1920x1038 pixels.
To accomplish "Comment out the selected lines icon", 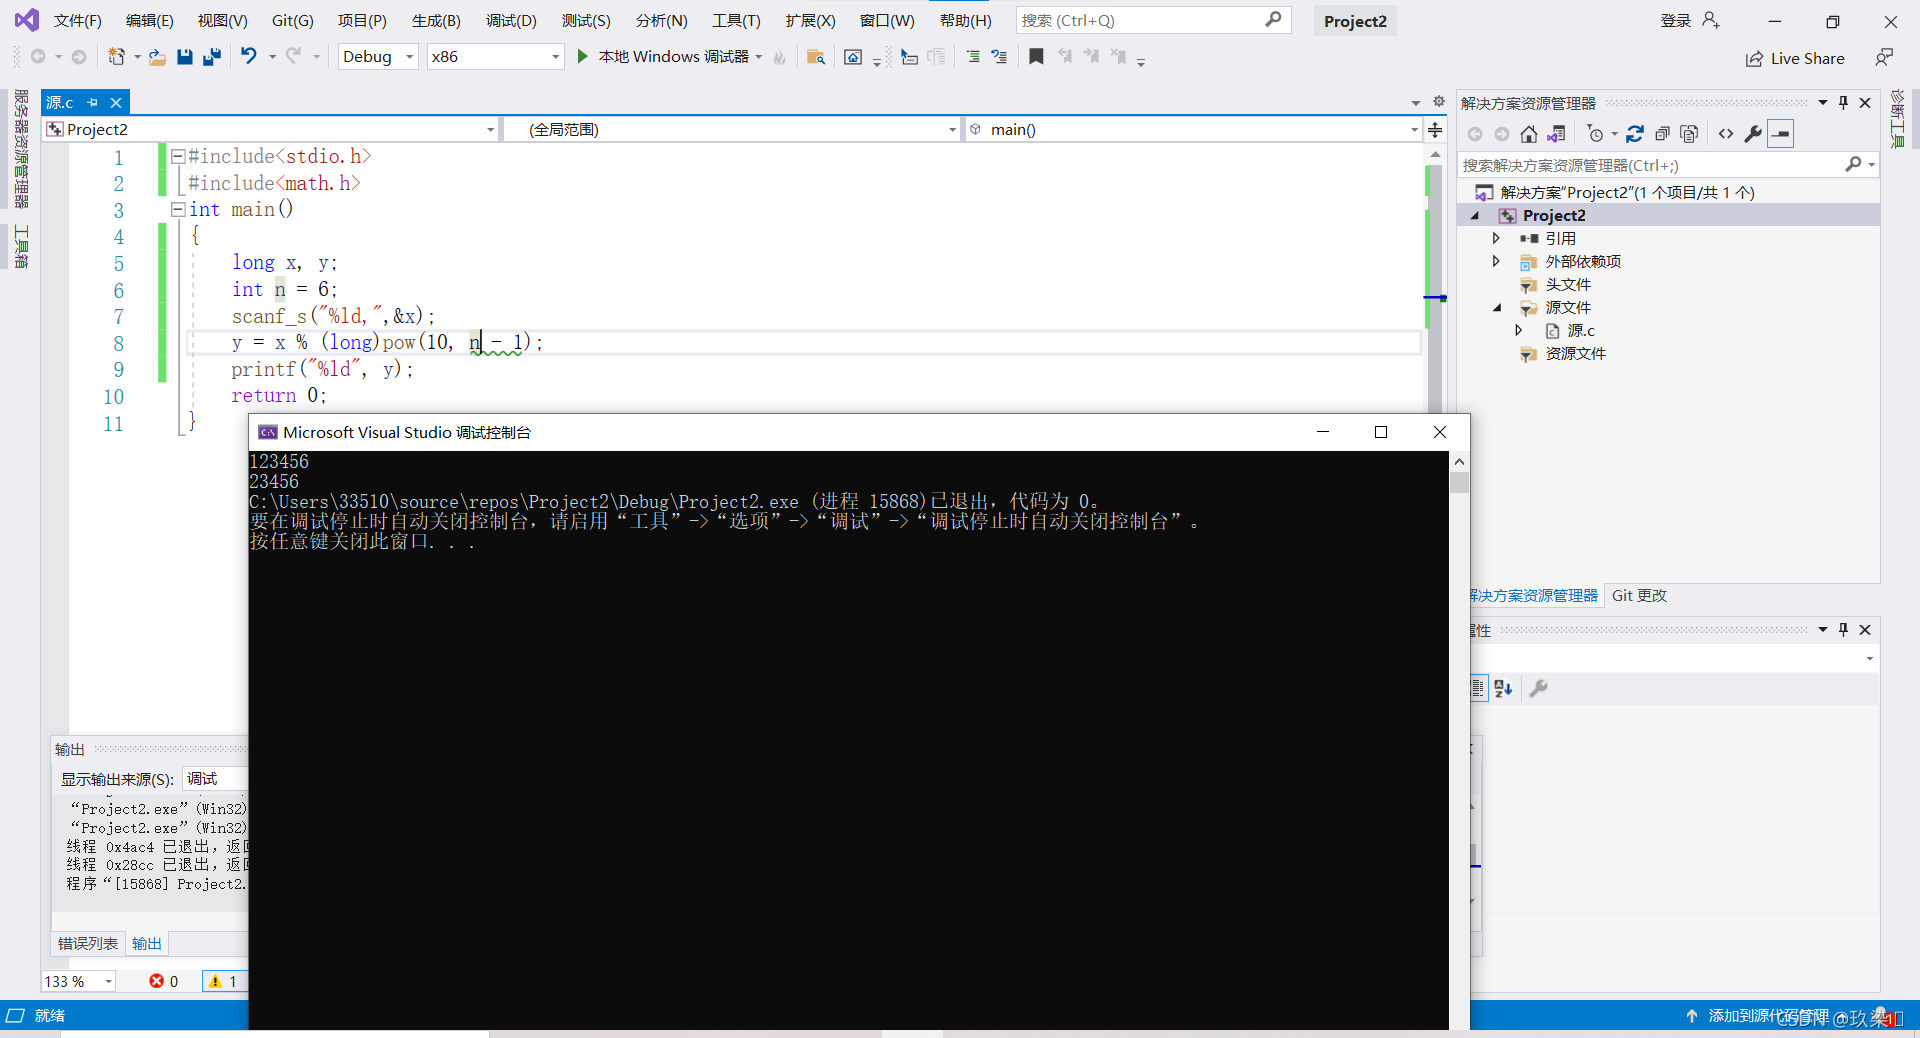I will [972, 57].
